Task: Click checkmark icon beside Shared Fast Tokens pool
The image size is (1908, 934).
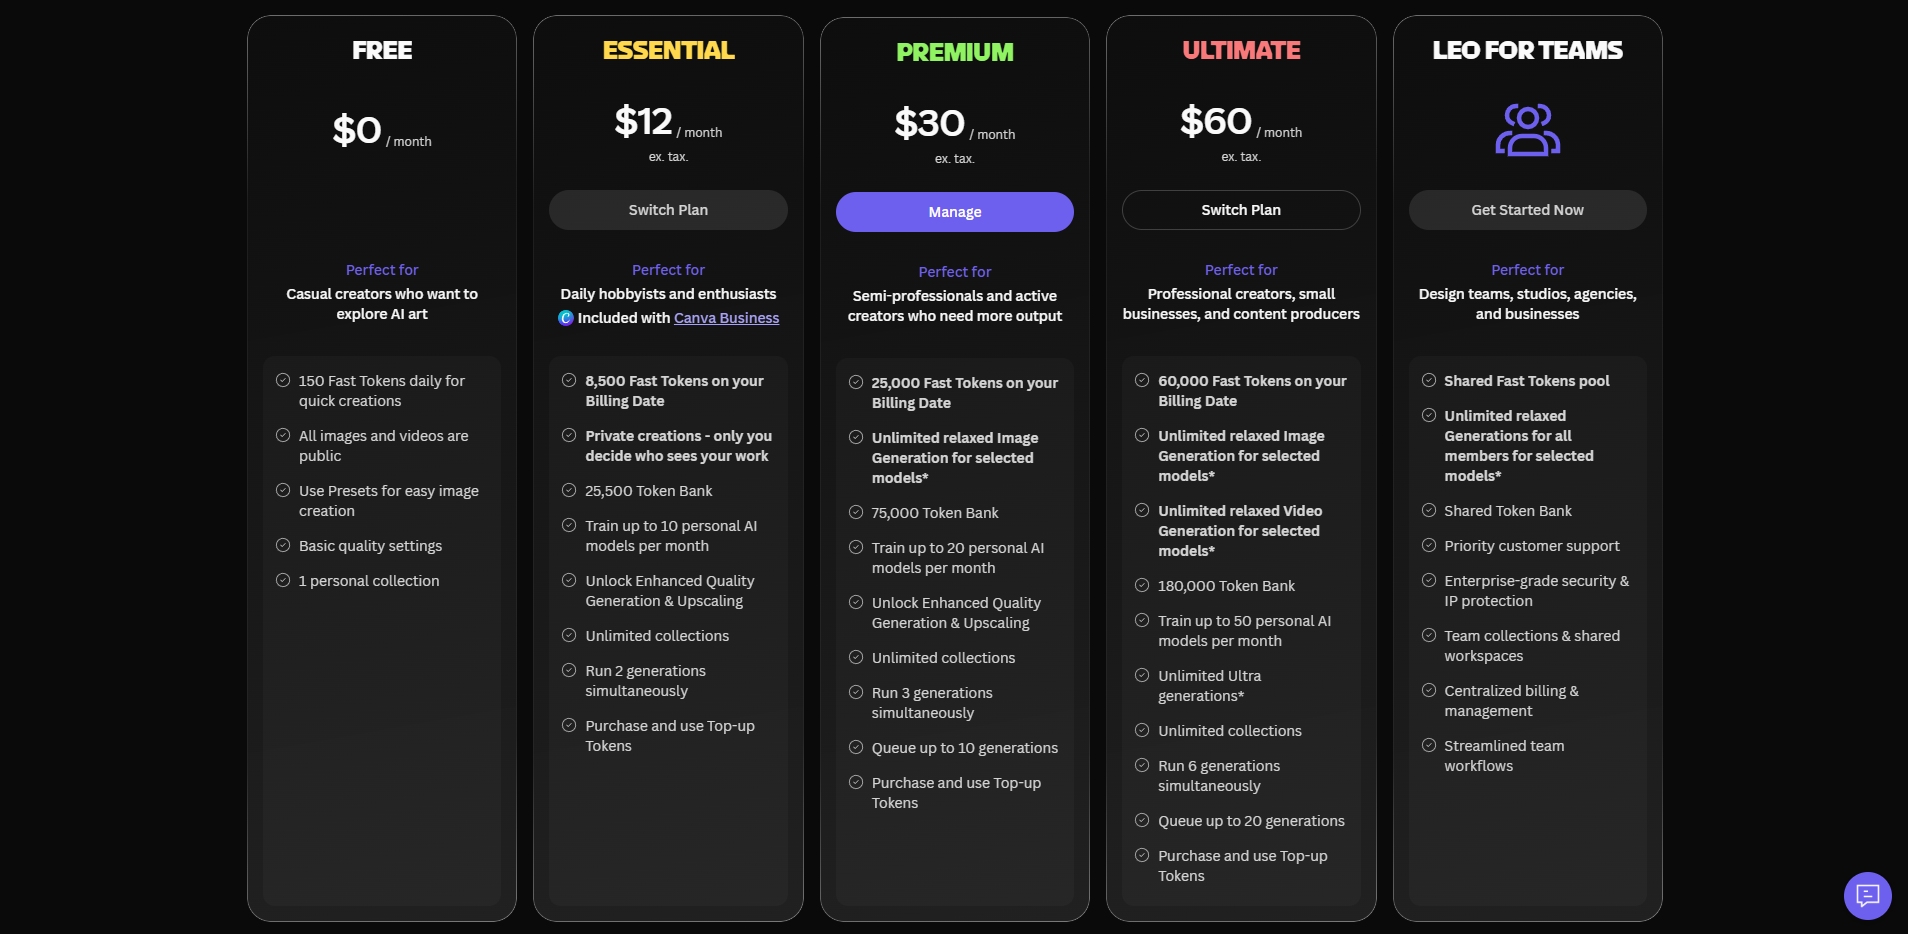Action: (1429, 380)
